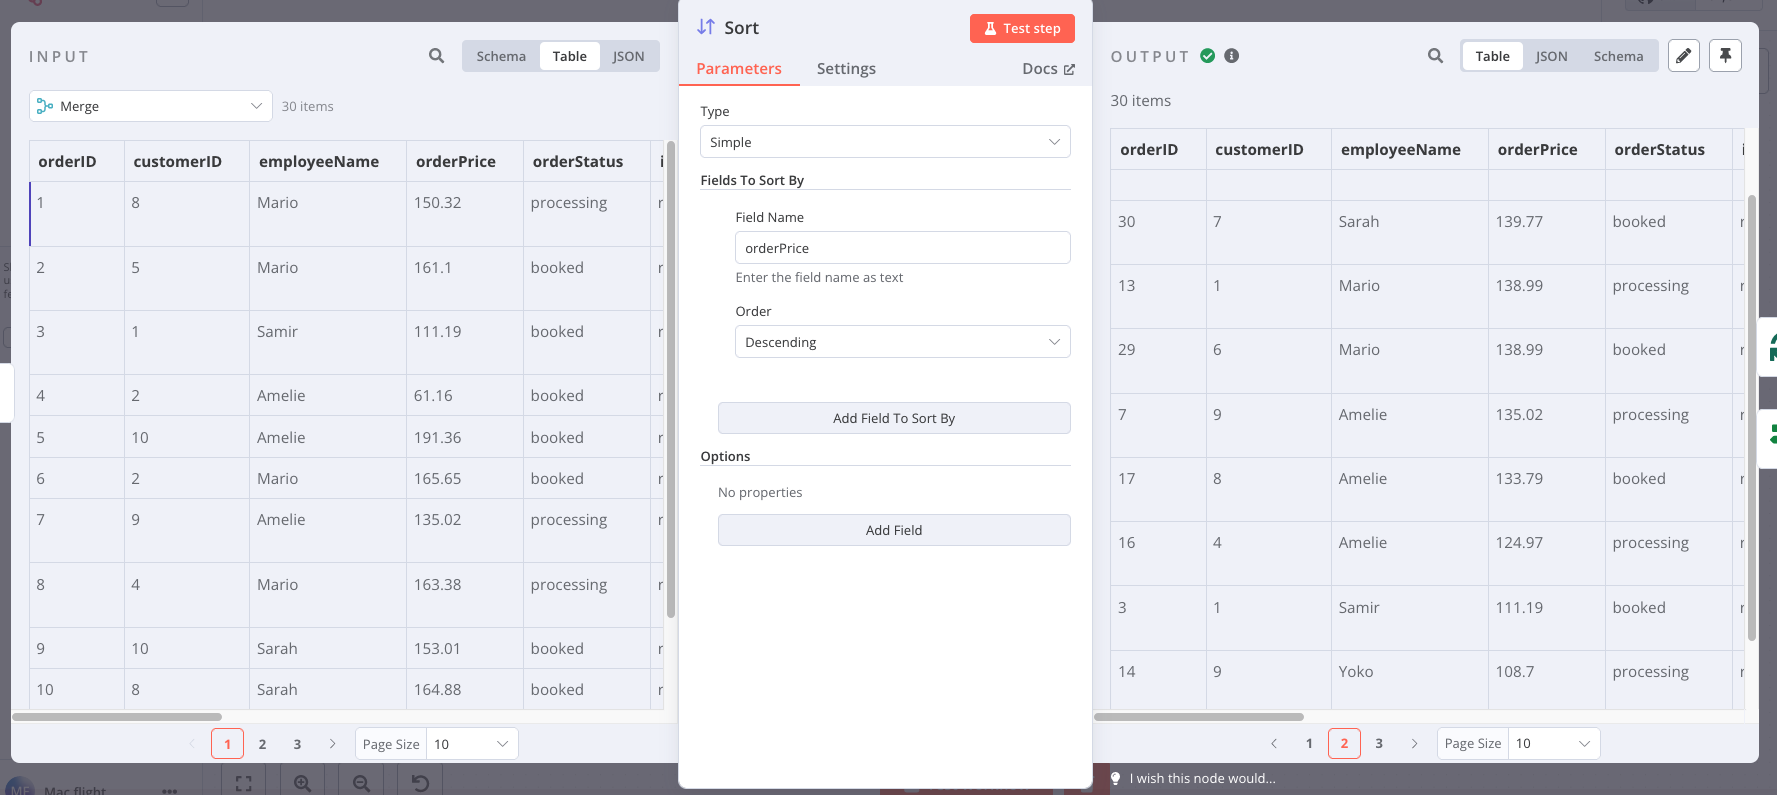Viewport: 1777px width, 795px height.
Task: Select the 150.32 price cell in INPUT
Action: [464, 214]
